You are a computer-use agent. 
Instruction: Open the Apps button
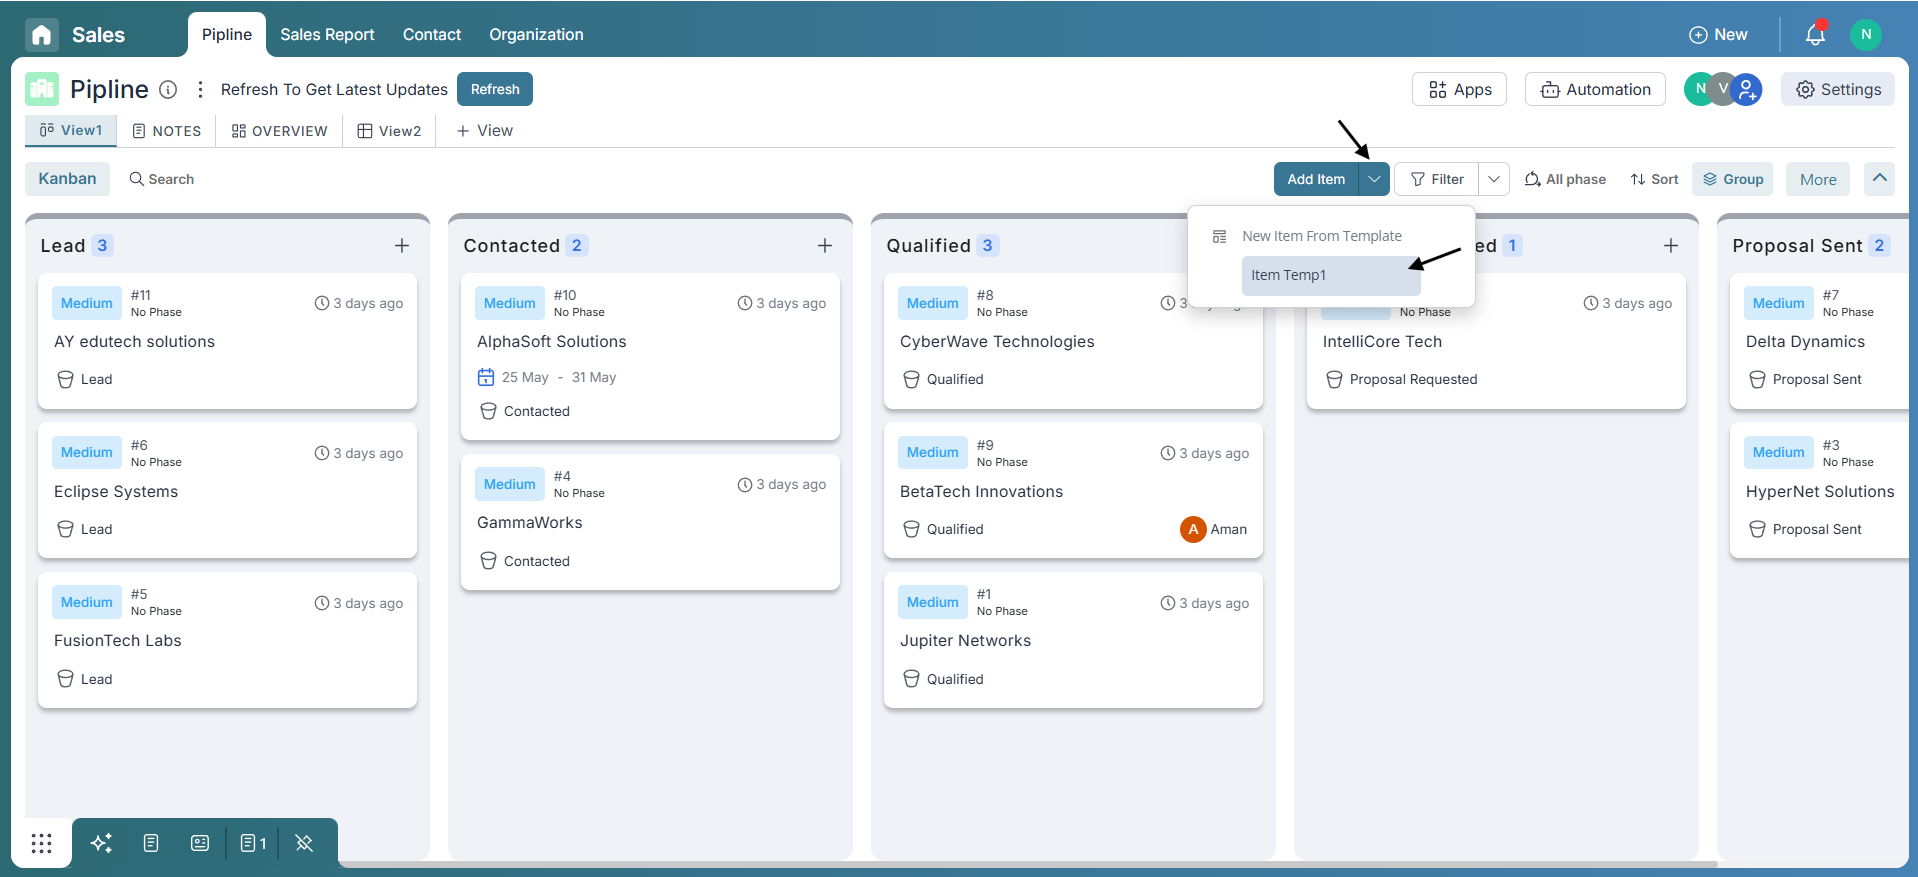point(1460,89)
